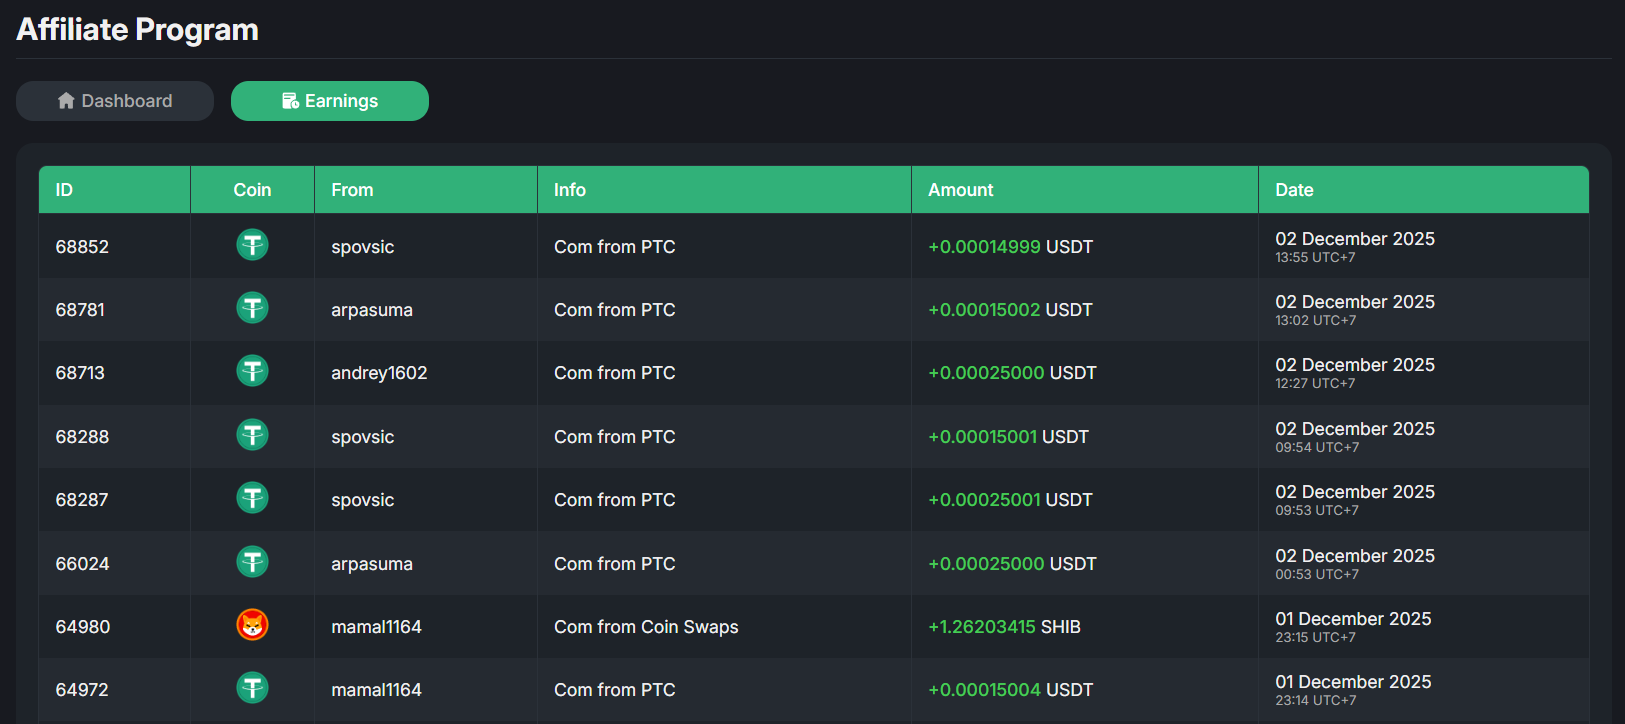Click username andrey1602 in From column
The image size is (1625, 724).
379,373
